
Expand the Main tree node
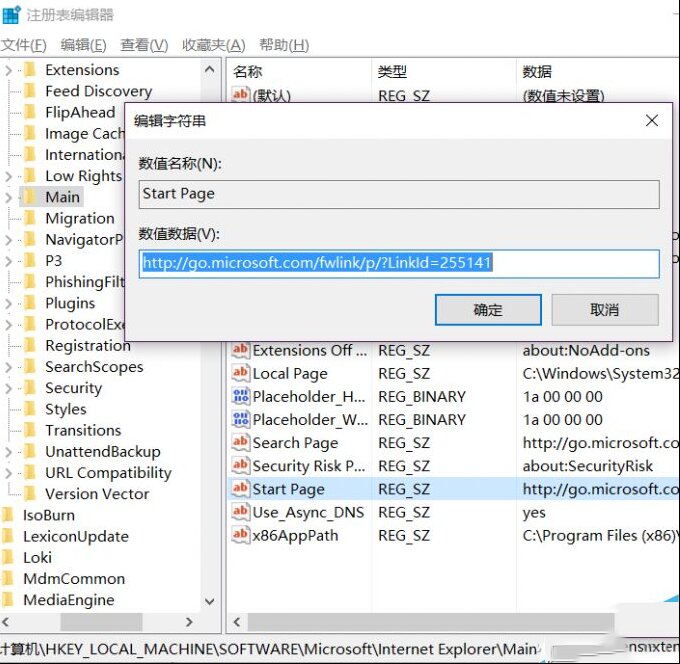tap(8, 197)
